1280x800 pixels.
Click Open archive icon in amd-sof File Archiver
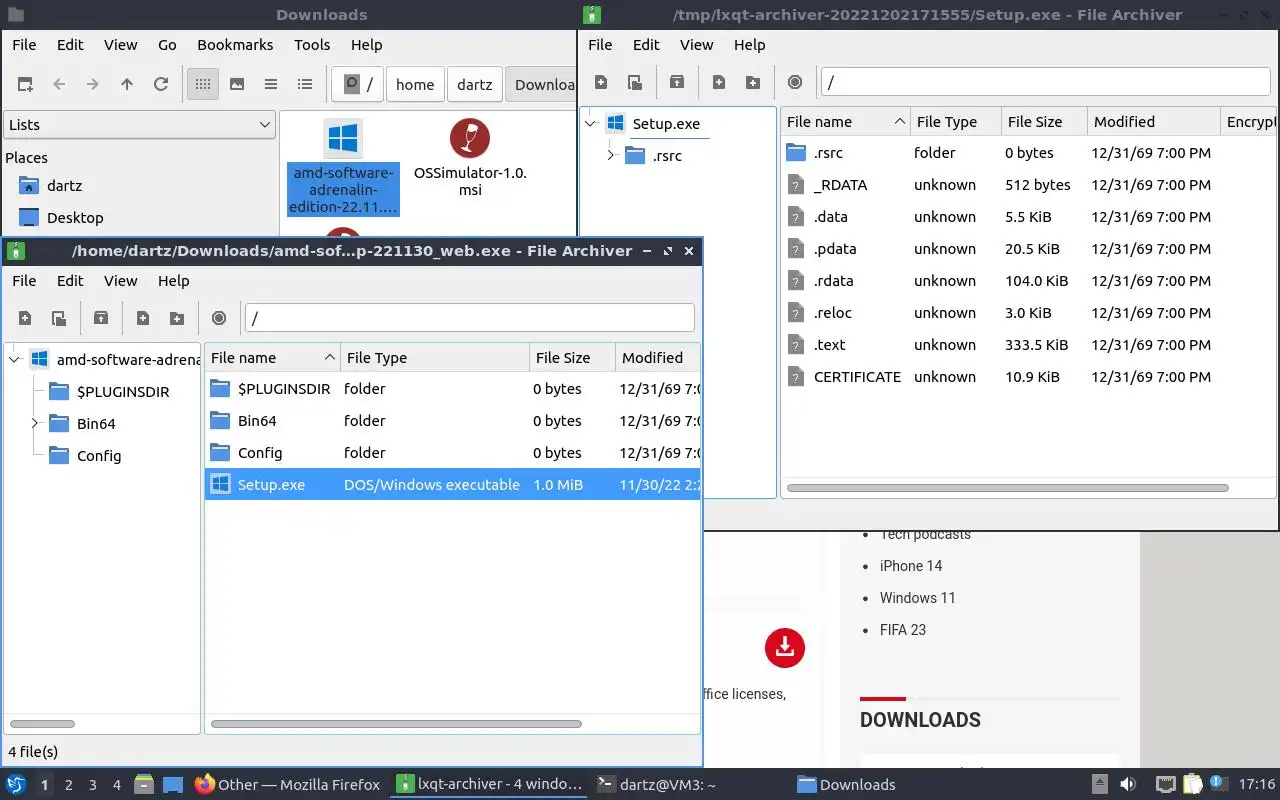(59, 318)
